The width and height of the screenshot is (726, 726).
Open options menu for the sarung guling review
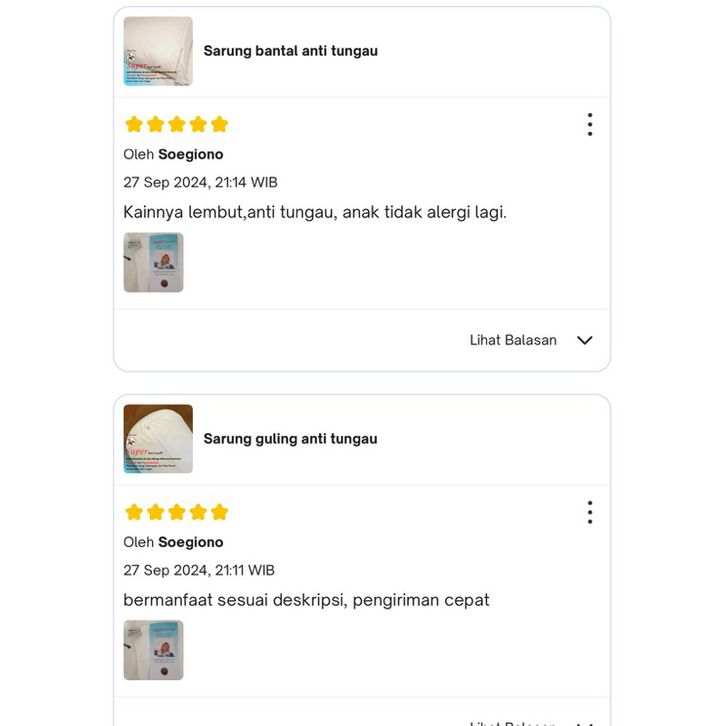[x=589, y=512]
